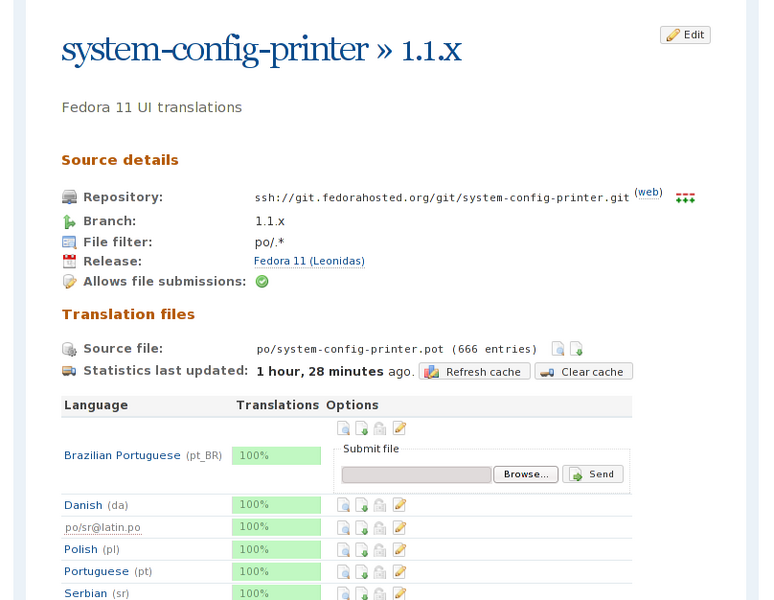
Task: Click the green check for Allows file submissions
Action: [x=262, y=281]
